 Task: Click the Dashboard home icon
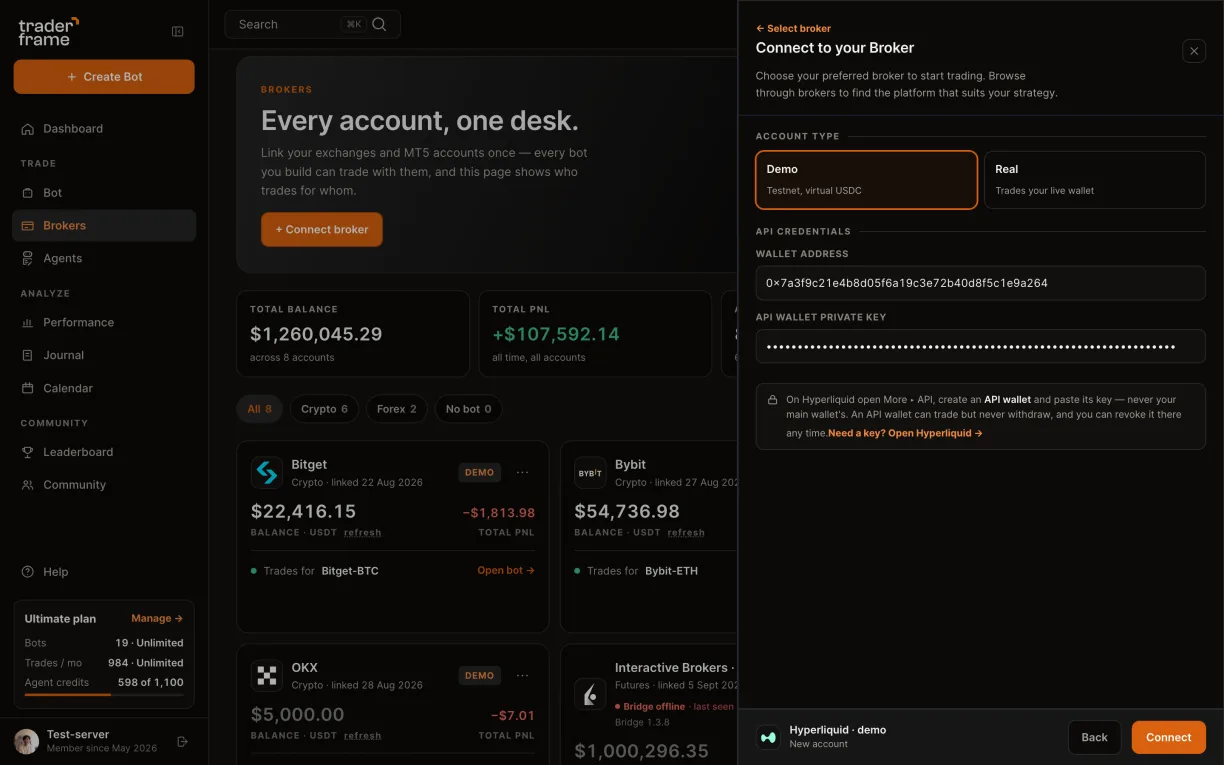coord(28,128)
